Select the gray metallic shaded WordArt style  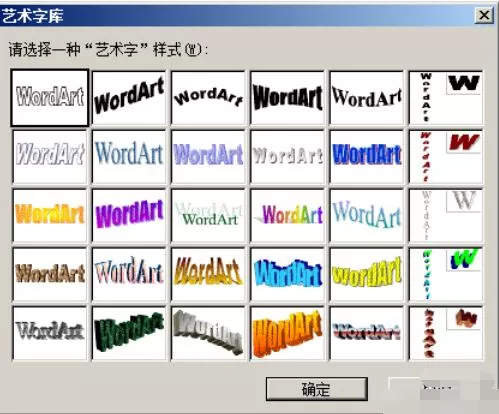coord(50,333)
